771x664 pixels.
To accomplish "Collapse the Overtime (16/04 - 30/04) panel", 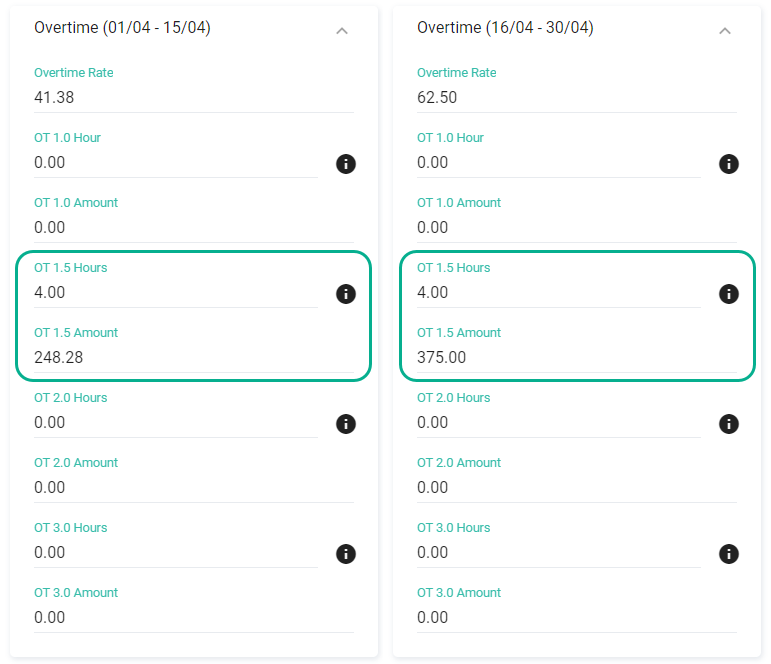I will pos(725,31).
